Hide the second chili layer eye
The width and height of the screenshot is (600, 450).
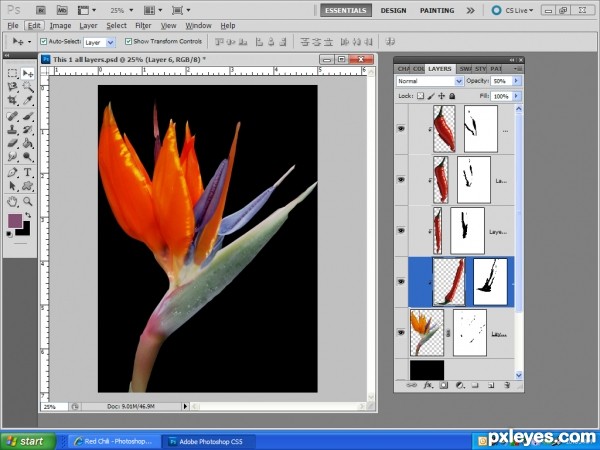[x=401, y=179]
